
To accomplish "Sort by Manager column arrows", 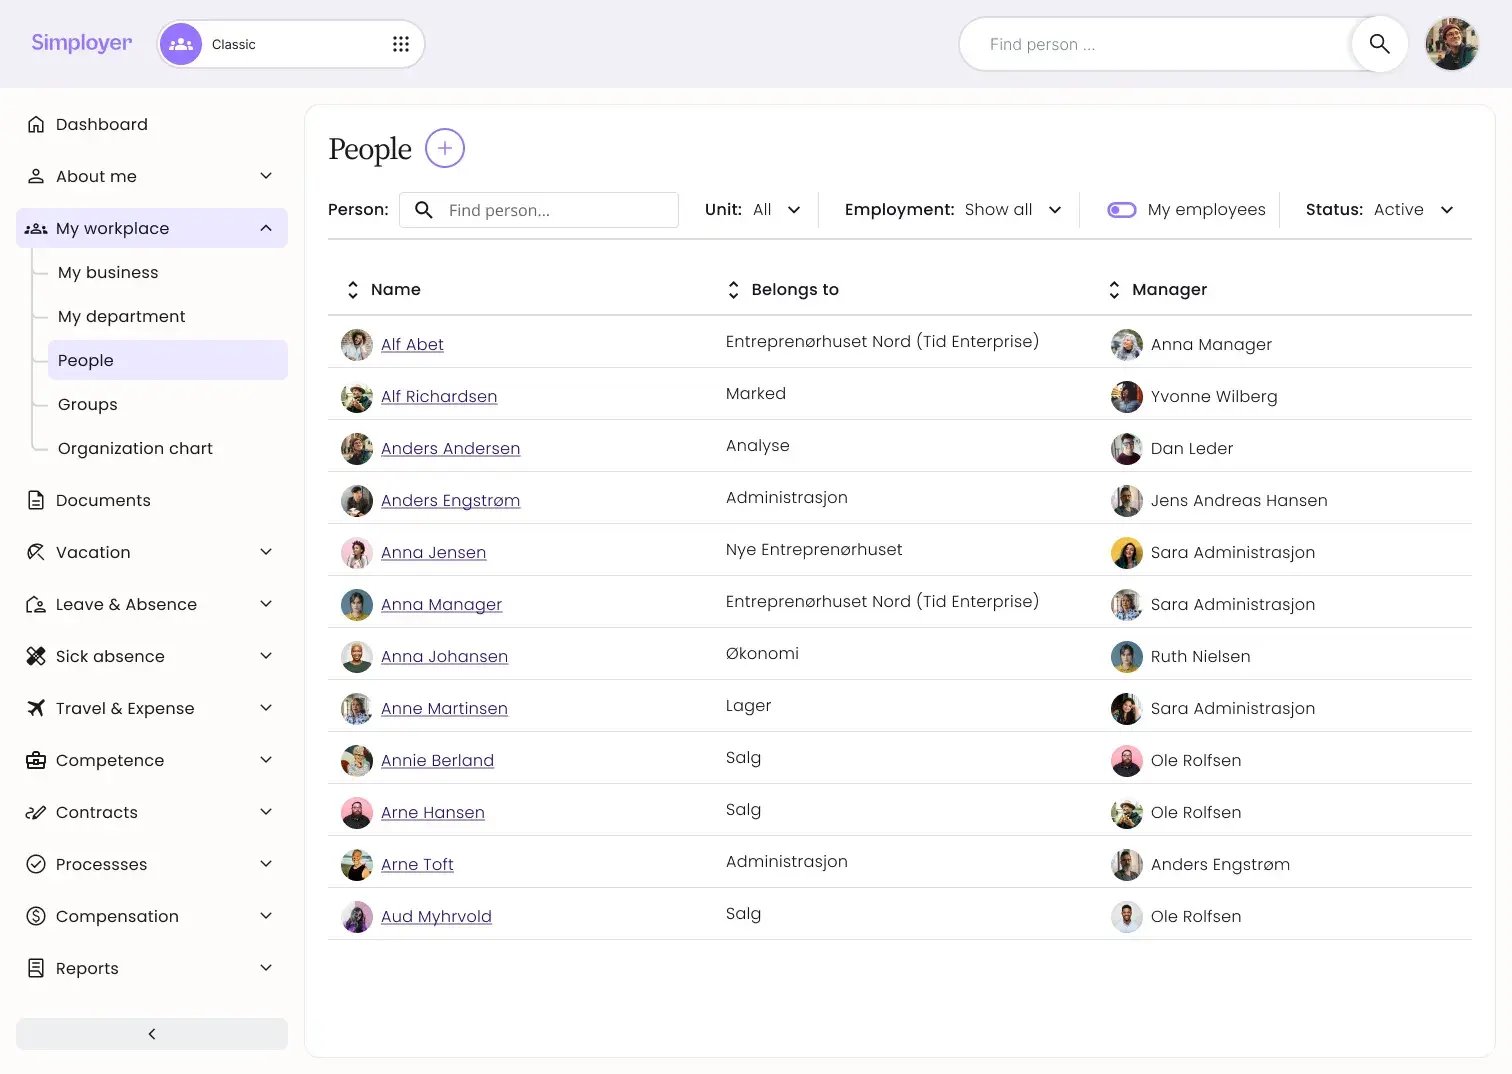I will 1114,290.
